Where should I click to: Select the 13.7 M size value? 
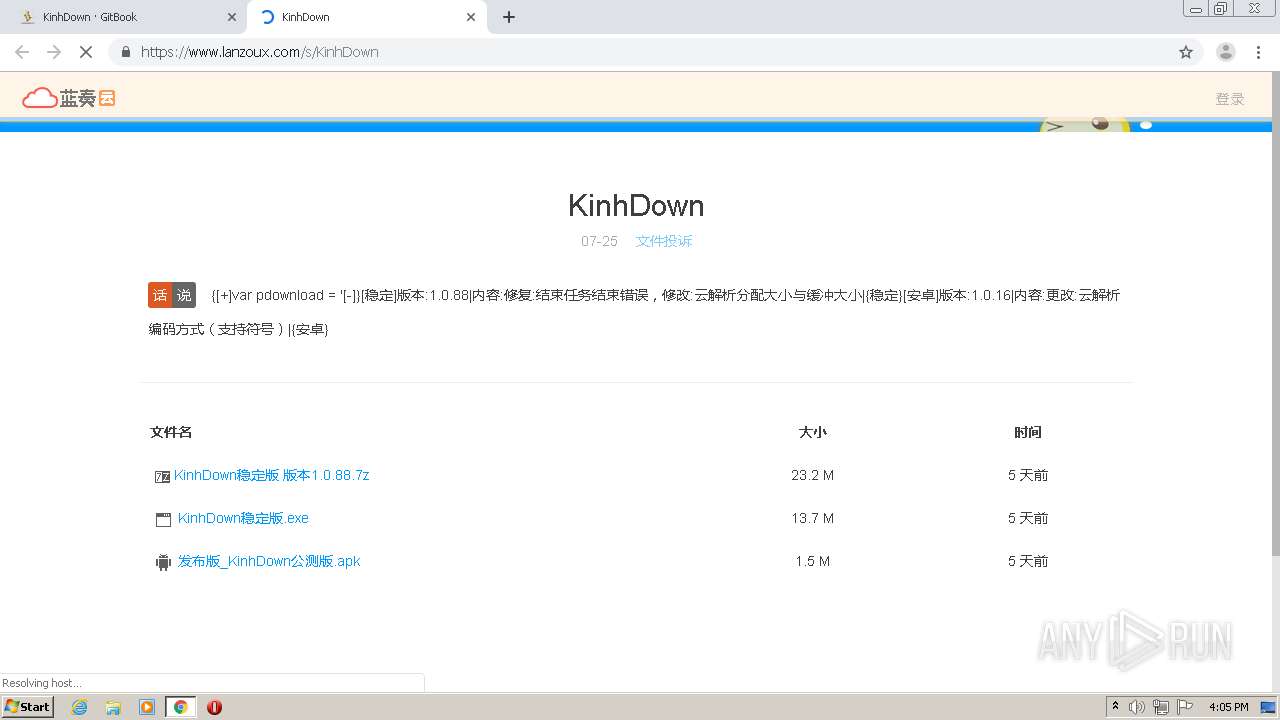812,518
